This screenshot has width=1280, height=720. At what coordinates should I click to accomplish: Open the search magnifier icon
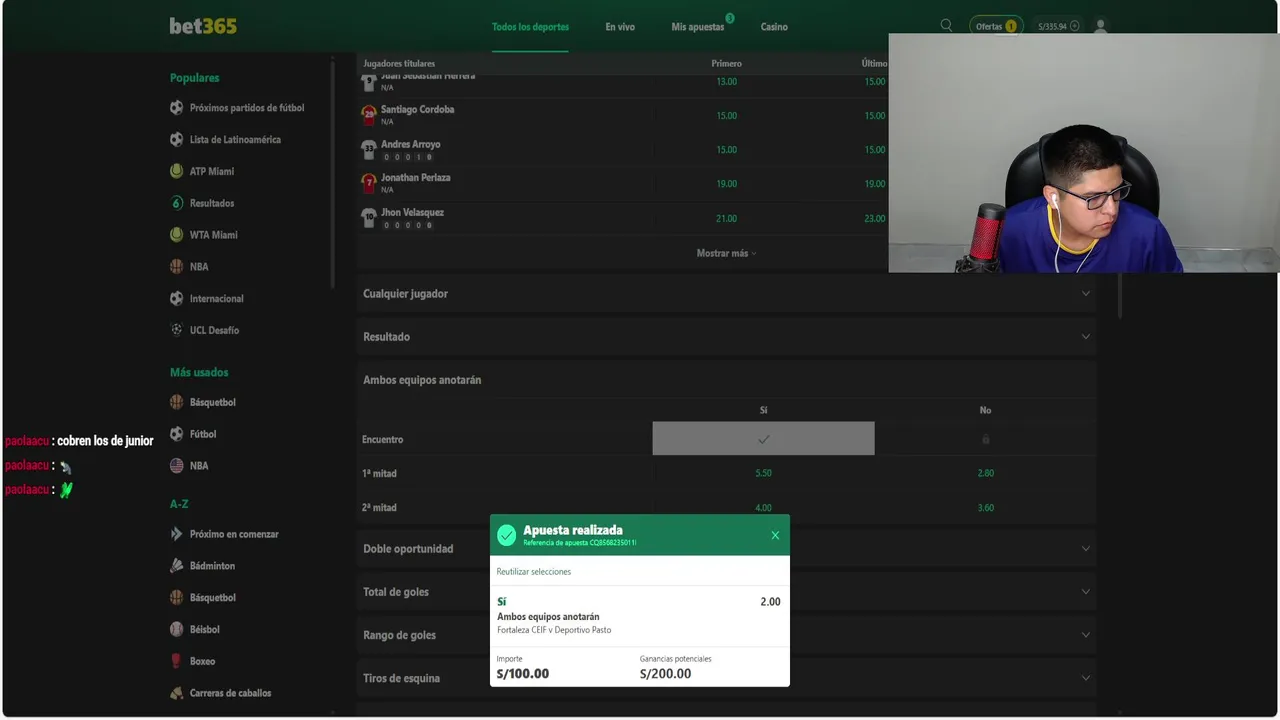pyautogui.click(x=946, y=25)
